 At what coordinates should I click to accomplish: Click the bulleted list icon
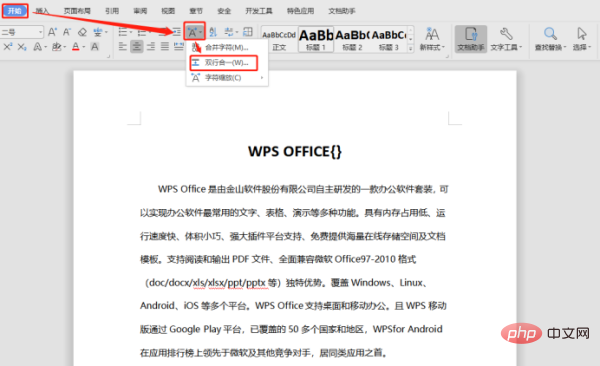click(122, 32)
